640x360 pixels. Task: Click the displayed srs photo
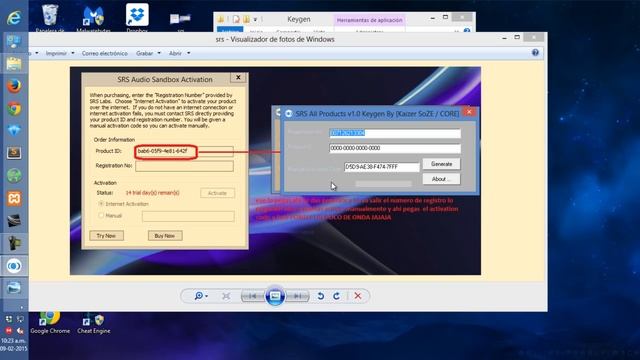pyautogui.click(x=275, y=171)
